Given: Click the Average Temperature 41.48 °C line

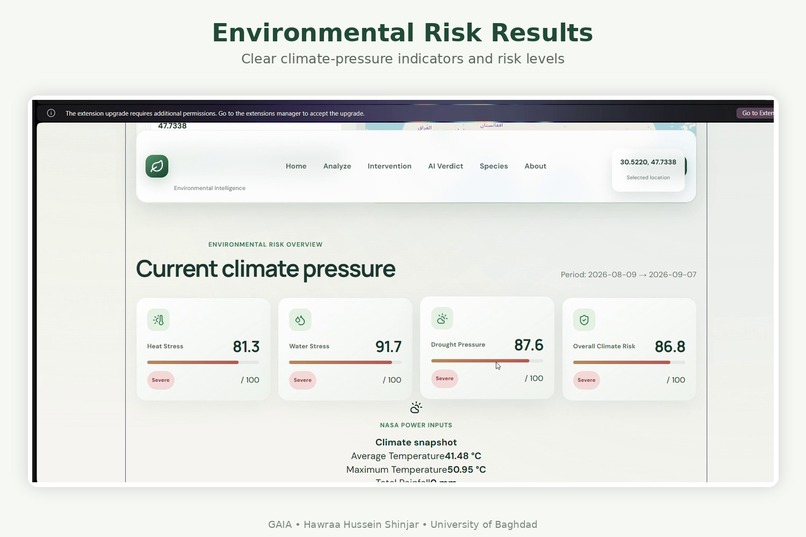Looking at the screenshot, I should tap(416, 456).
